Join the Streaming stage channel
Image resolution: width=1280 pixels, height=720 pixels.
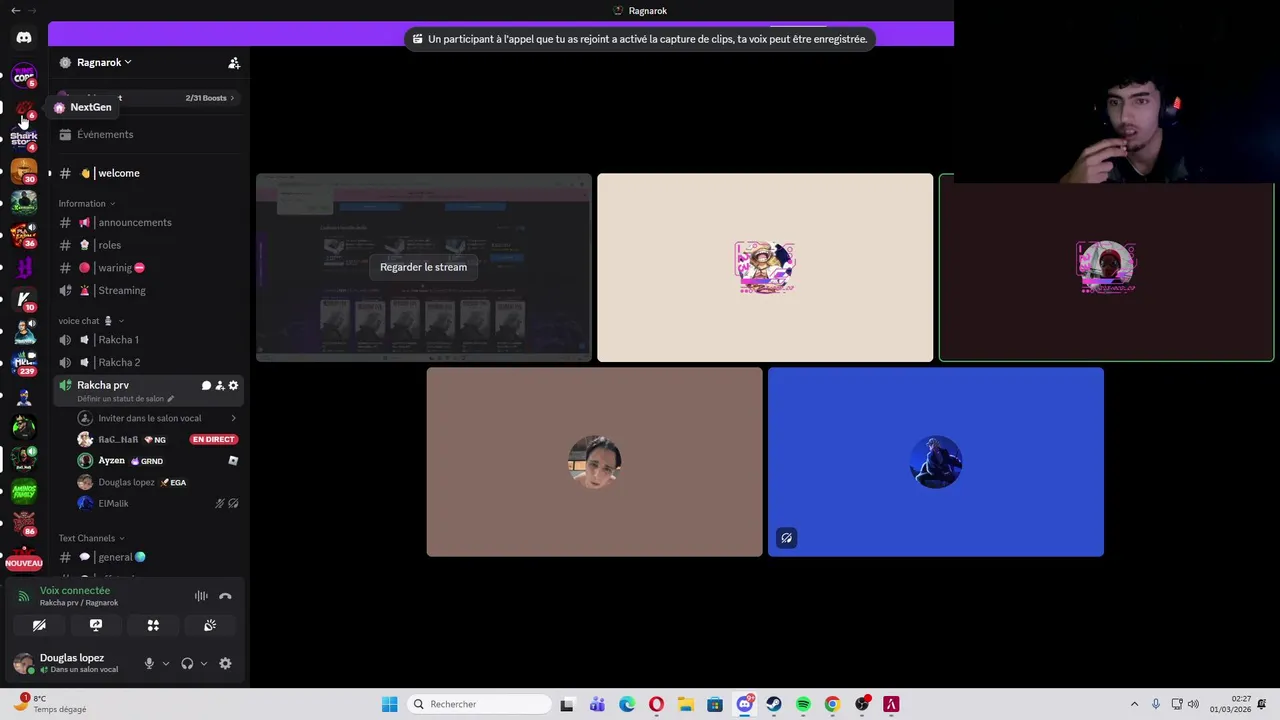click(148, 290)
